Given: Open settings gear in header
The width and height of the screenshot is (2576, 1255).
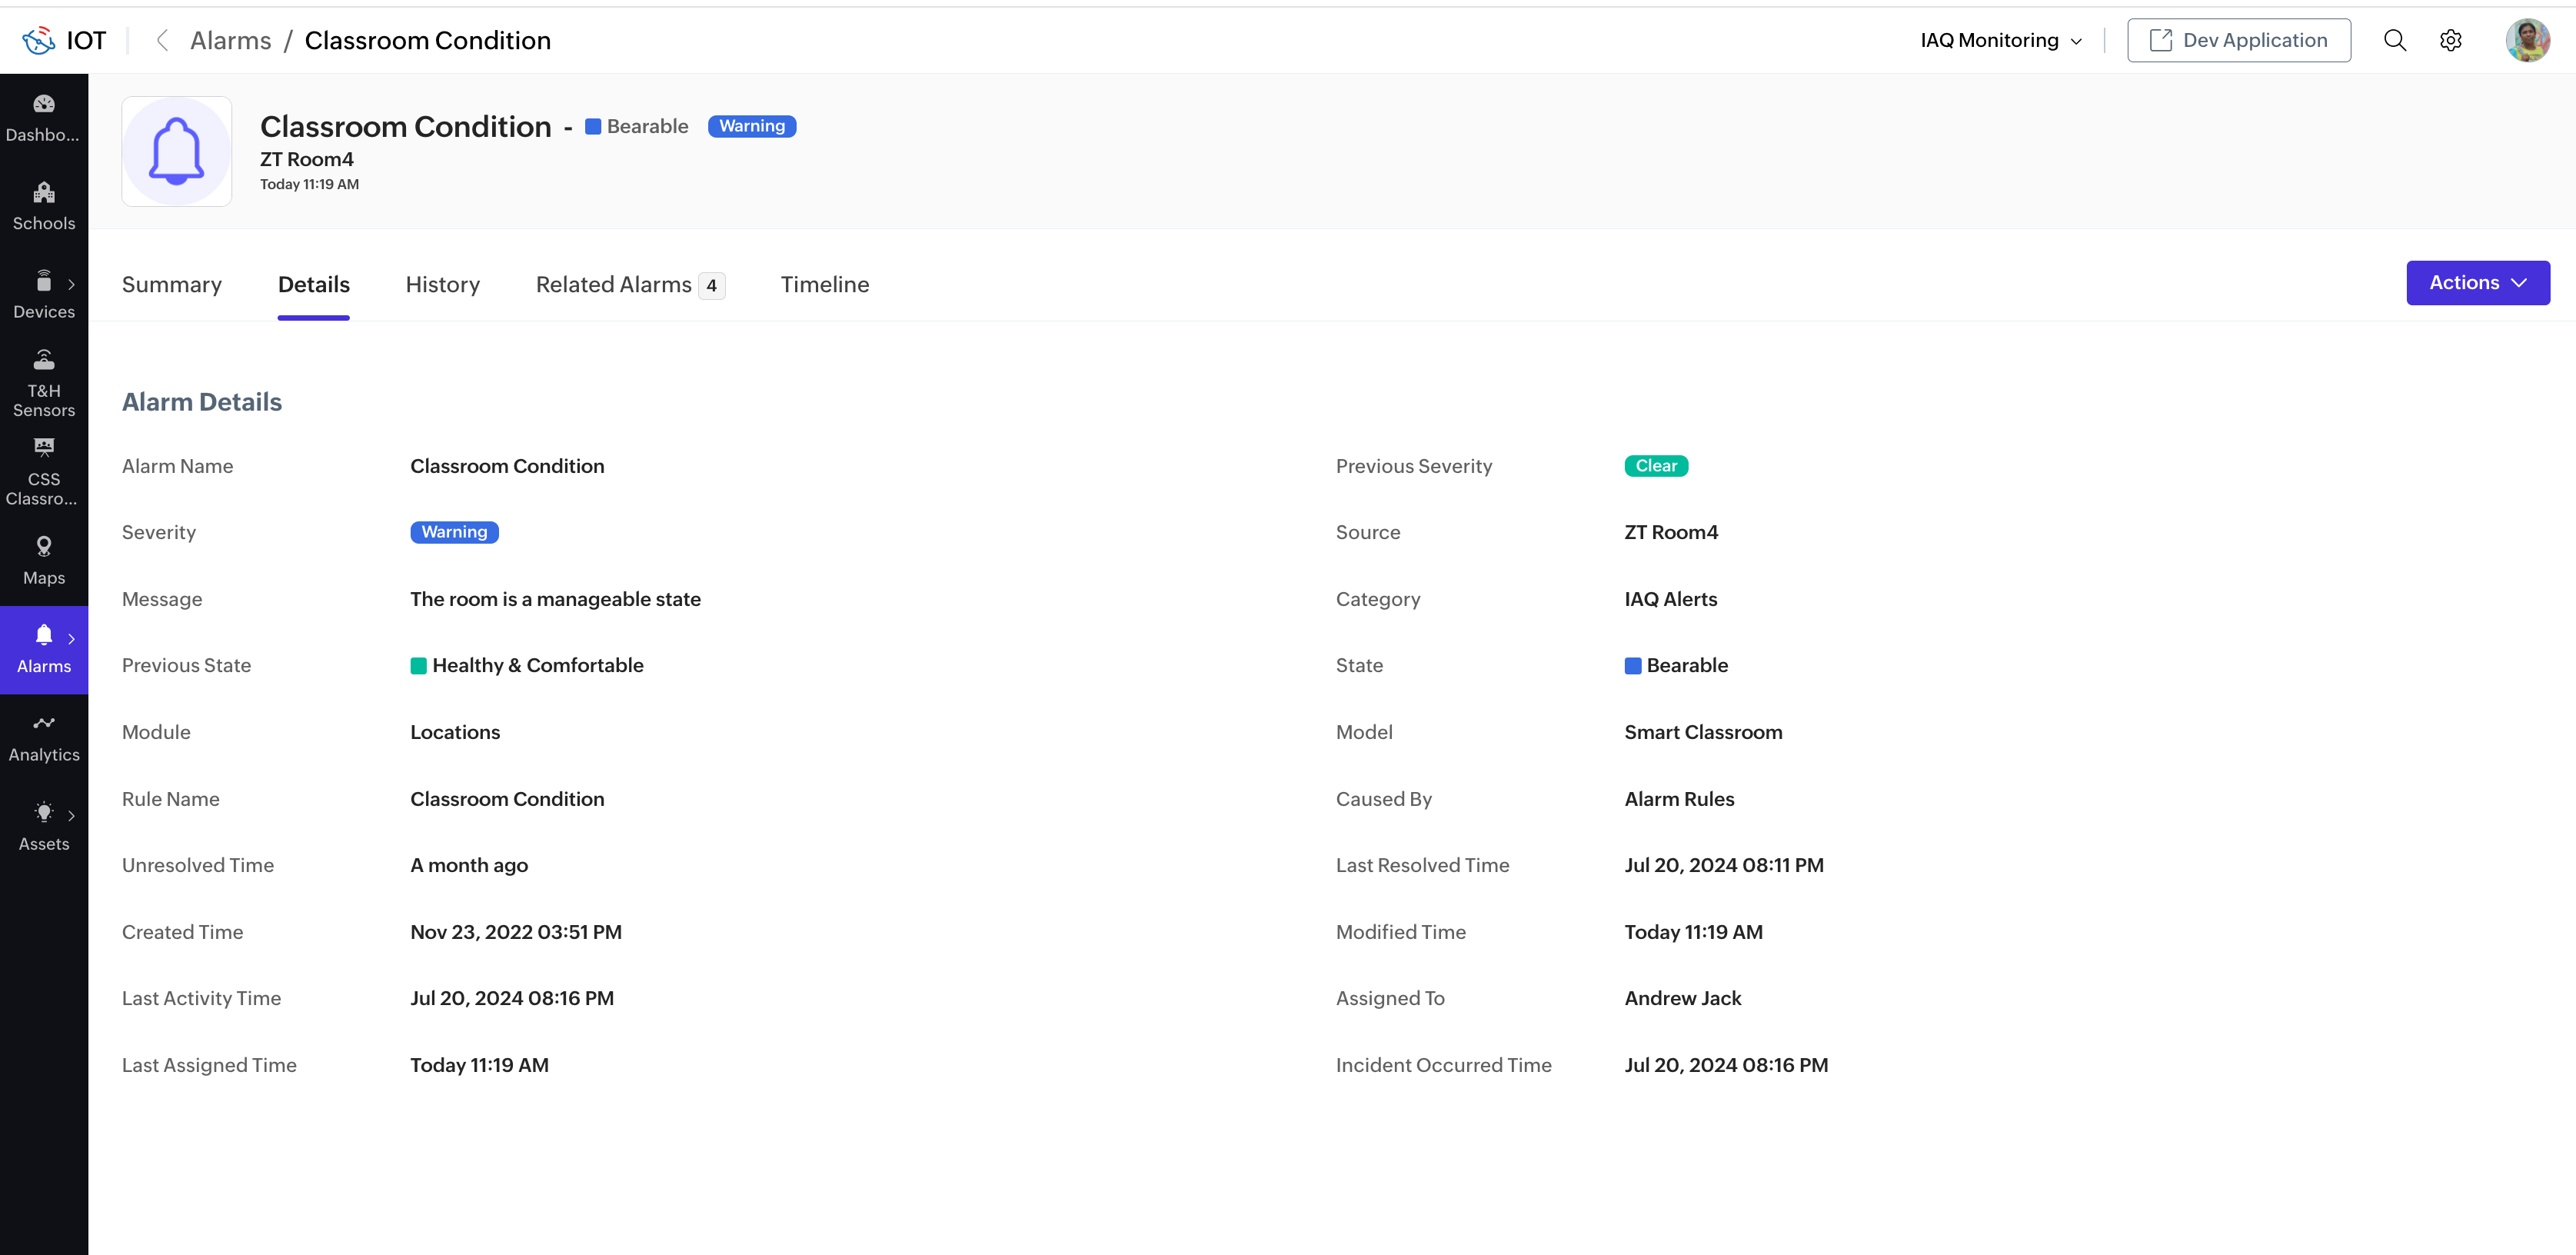Looking at the screenshot, I should pyautogui.click(x=2450, y=40).
